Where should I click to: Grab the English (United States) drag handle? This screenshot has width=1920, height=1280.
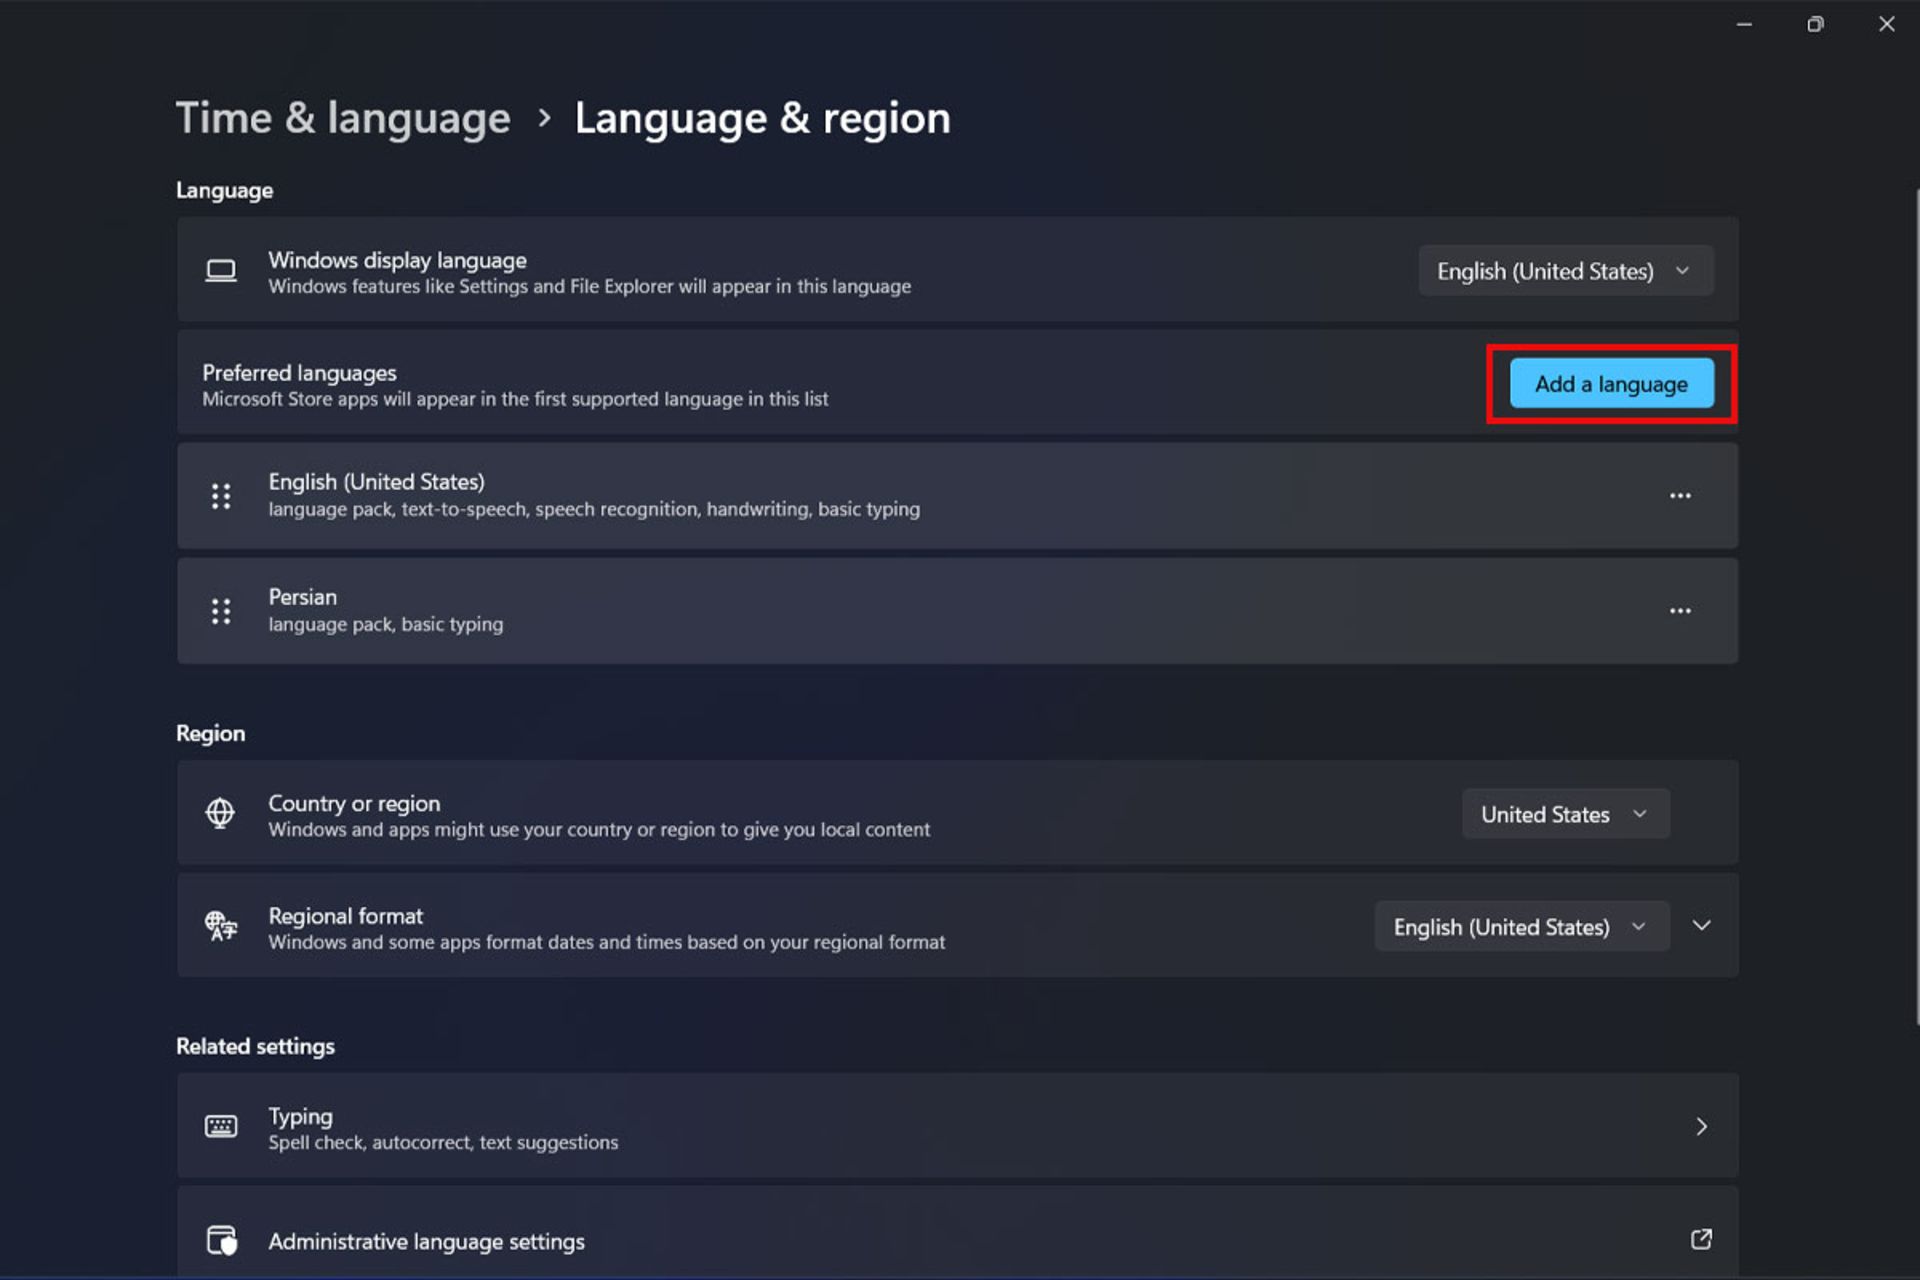click(x=221, y=496)
